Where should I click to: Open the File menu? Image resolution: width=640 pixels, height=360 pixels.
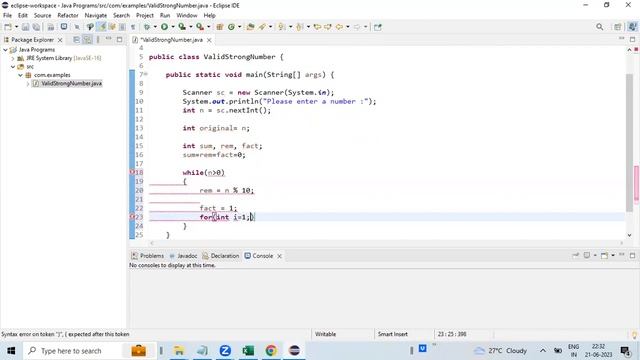7,15
